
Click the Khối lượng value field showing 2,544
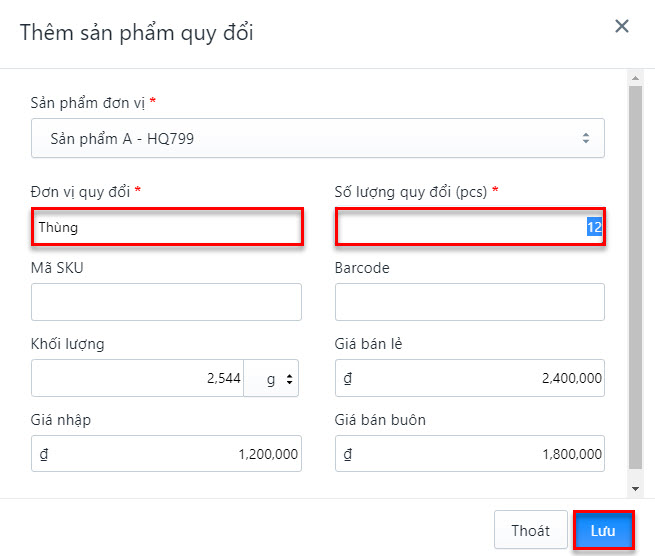(x=138, y=378)
